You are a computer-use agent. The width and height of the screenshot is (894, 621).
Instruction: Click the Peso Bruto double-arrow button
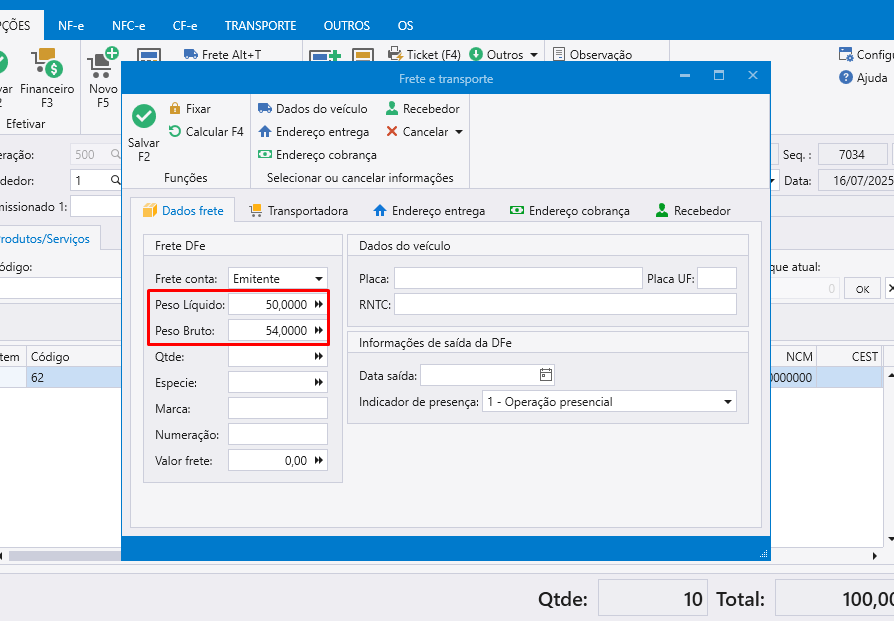tap(319, 331)
